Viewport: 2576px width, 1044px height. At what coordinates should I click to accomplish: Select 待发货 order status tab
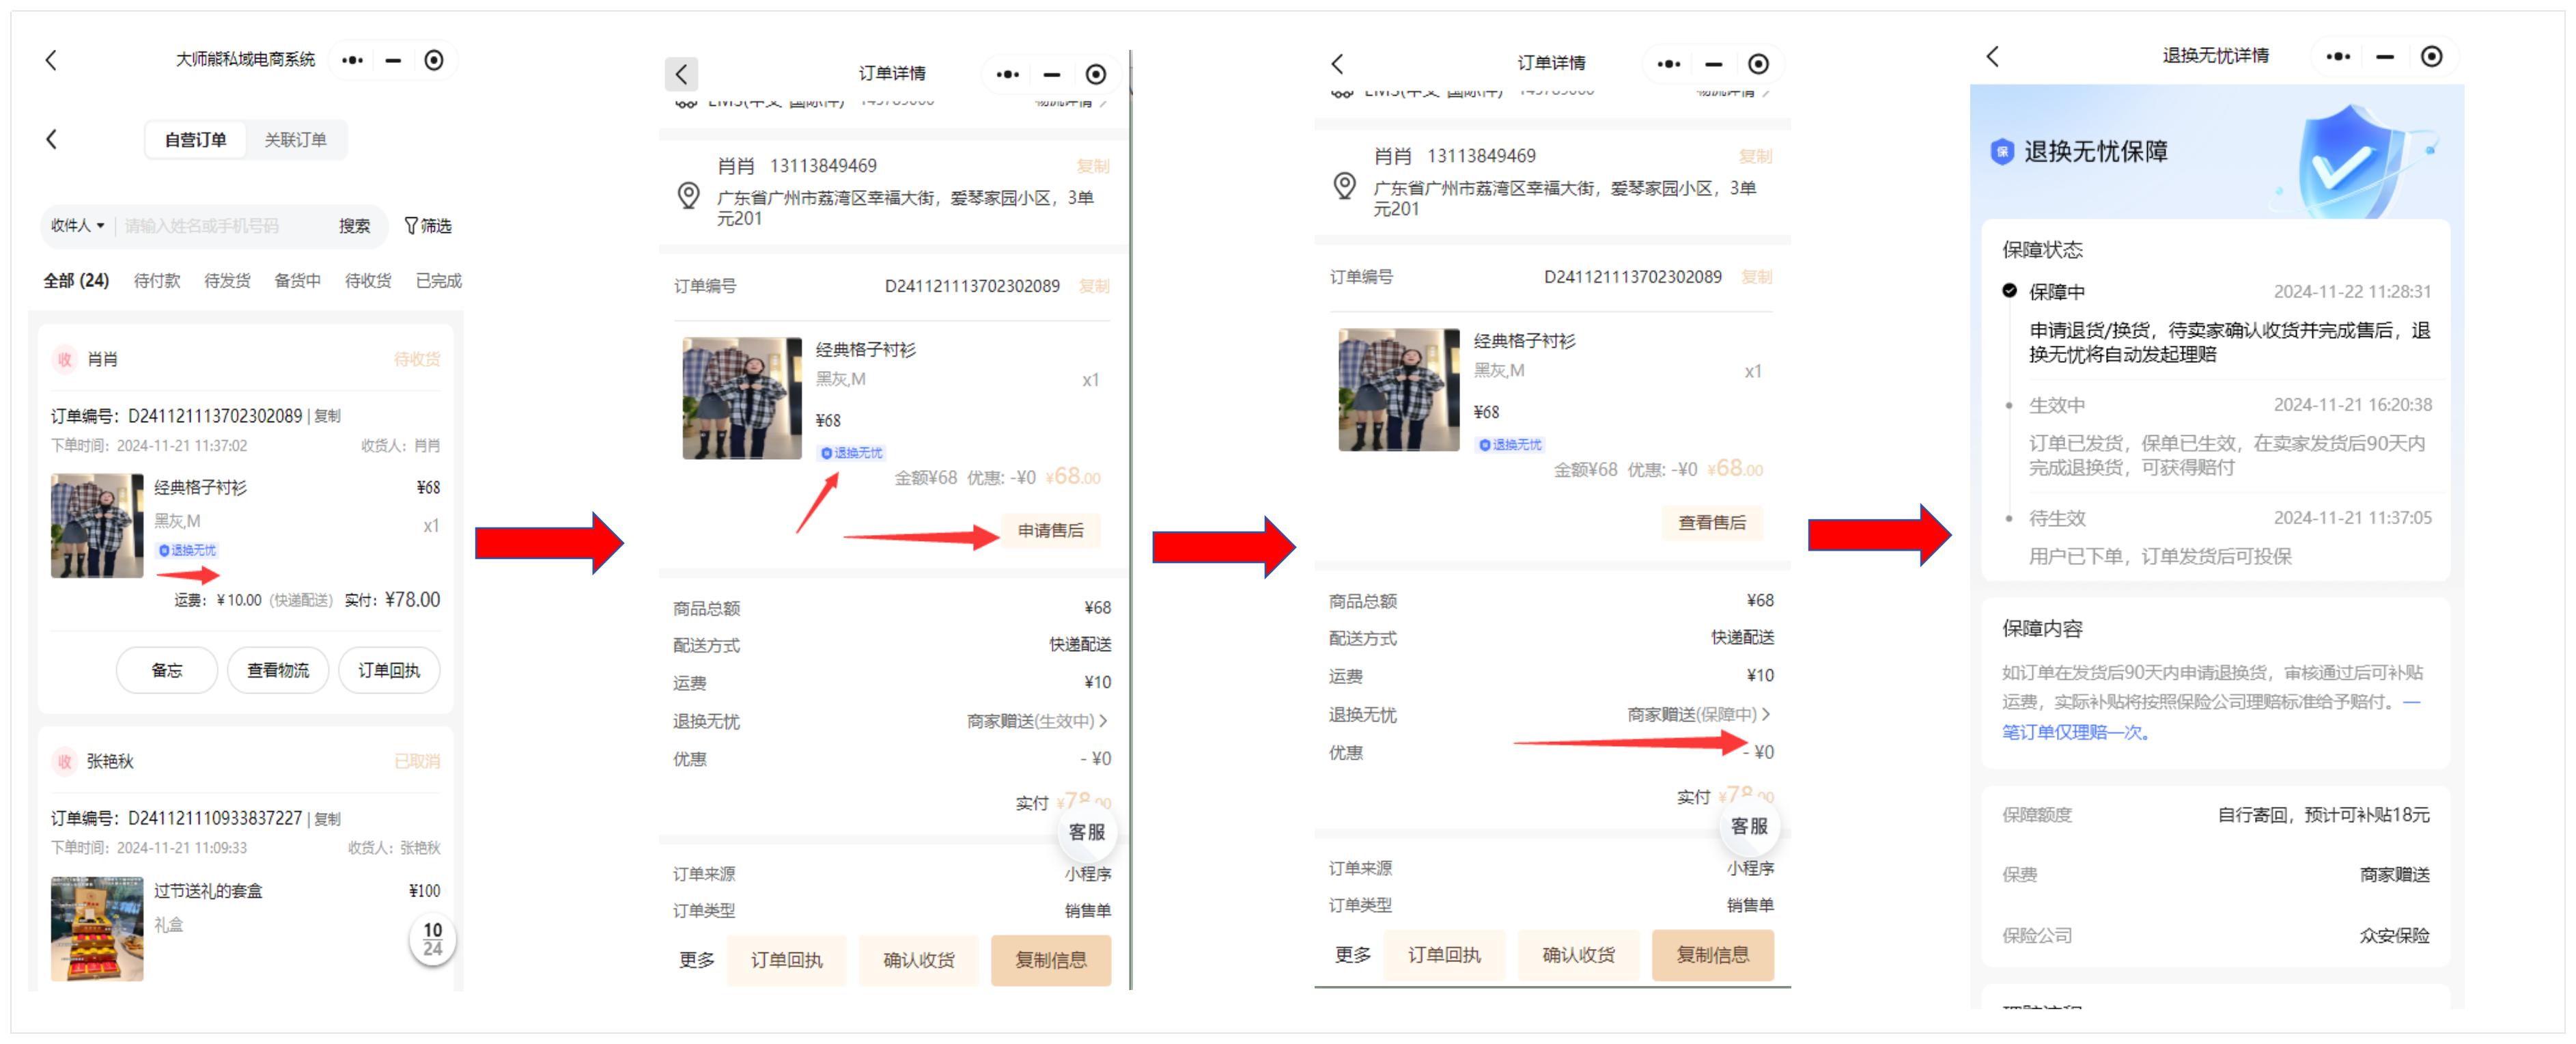coord(227,281)
